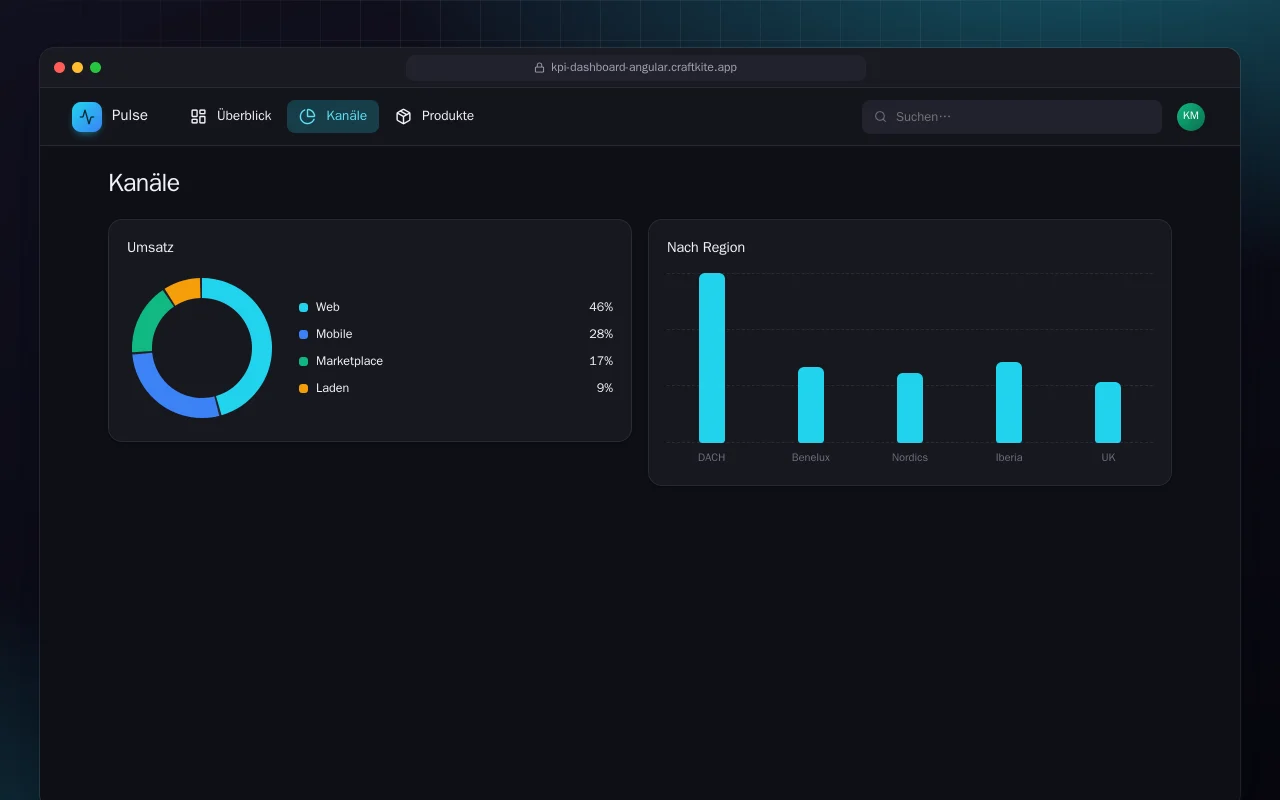
Task: Click the Laden legend label
Action: click(x=332, y=388)
